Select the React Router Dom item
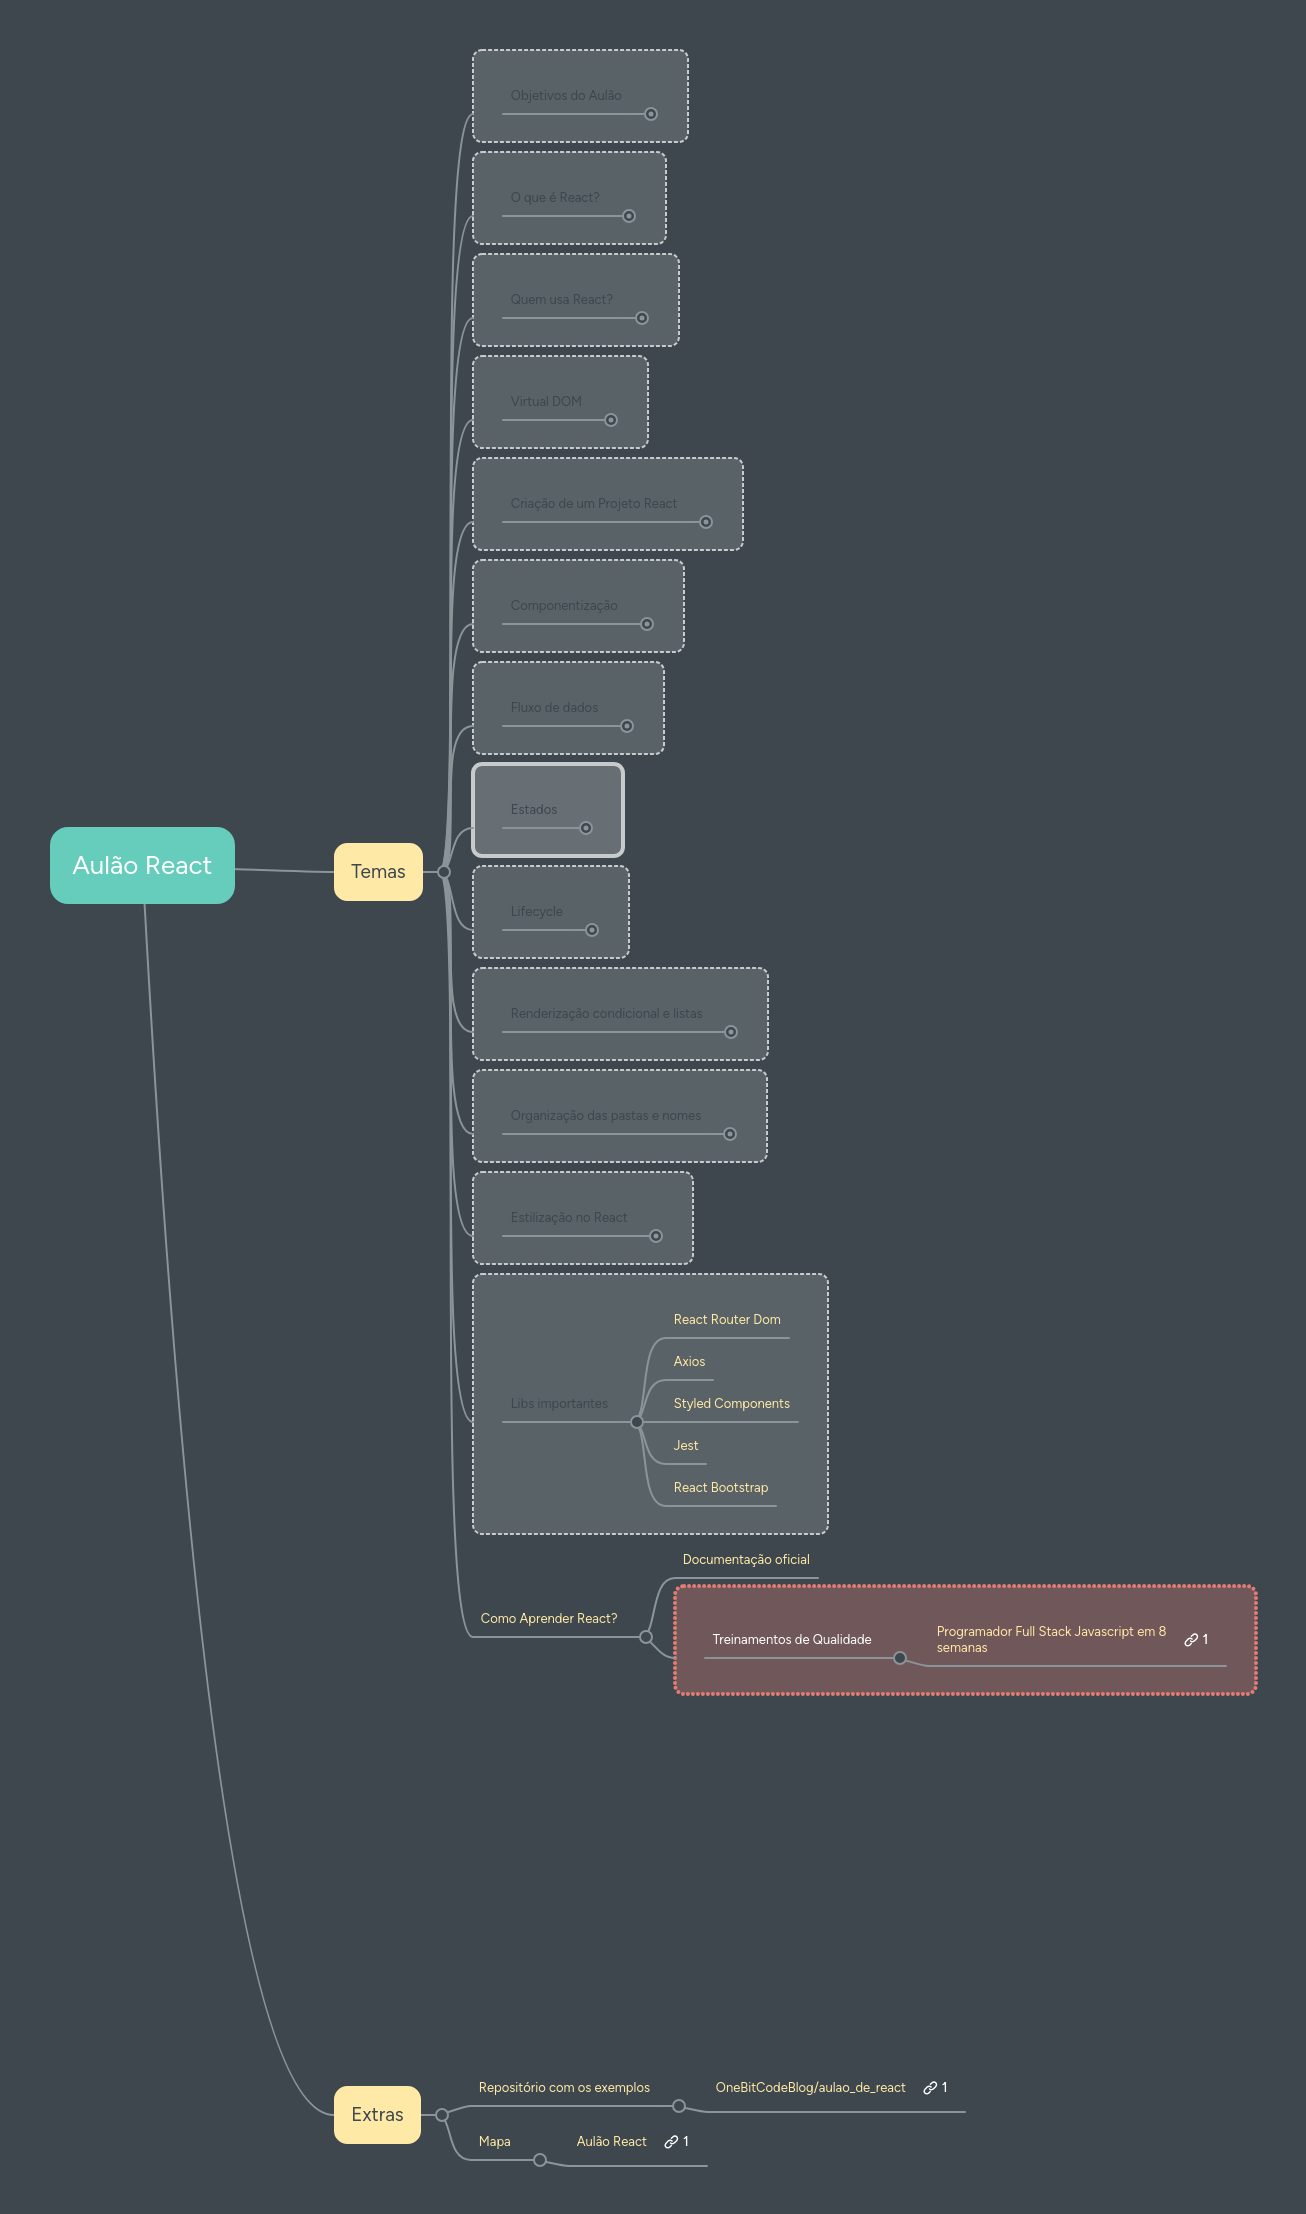Screen dimensions: 1306x2214 click(727, 1320)
